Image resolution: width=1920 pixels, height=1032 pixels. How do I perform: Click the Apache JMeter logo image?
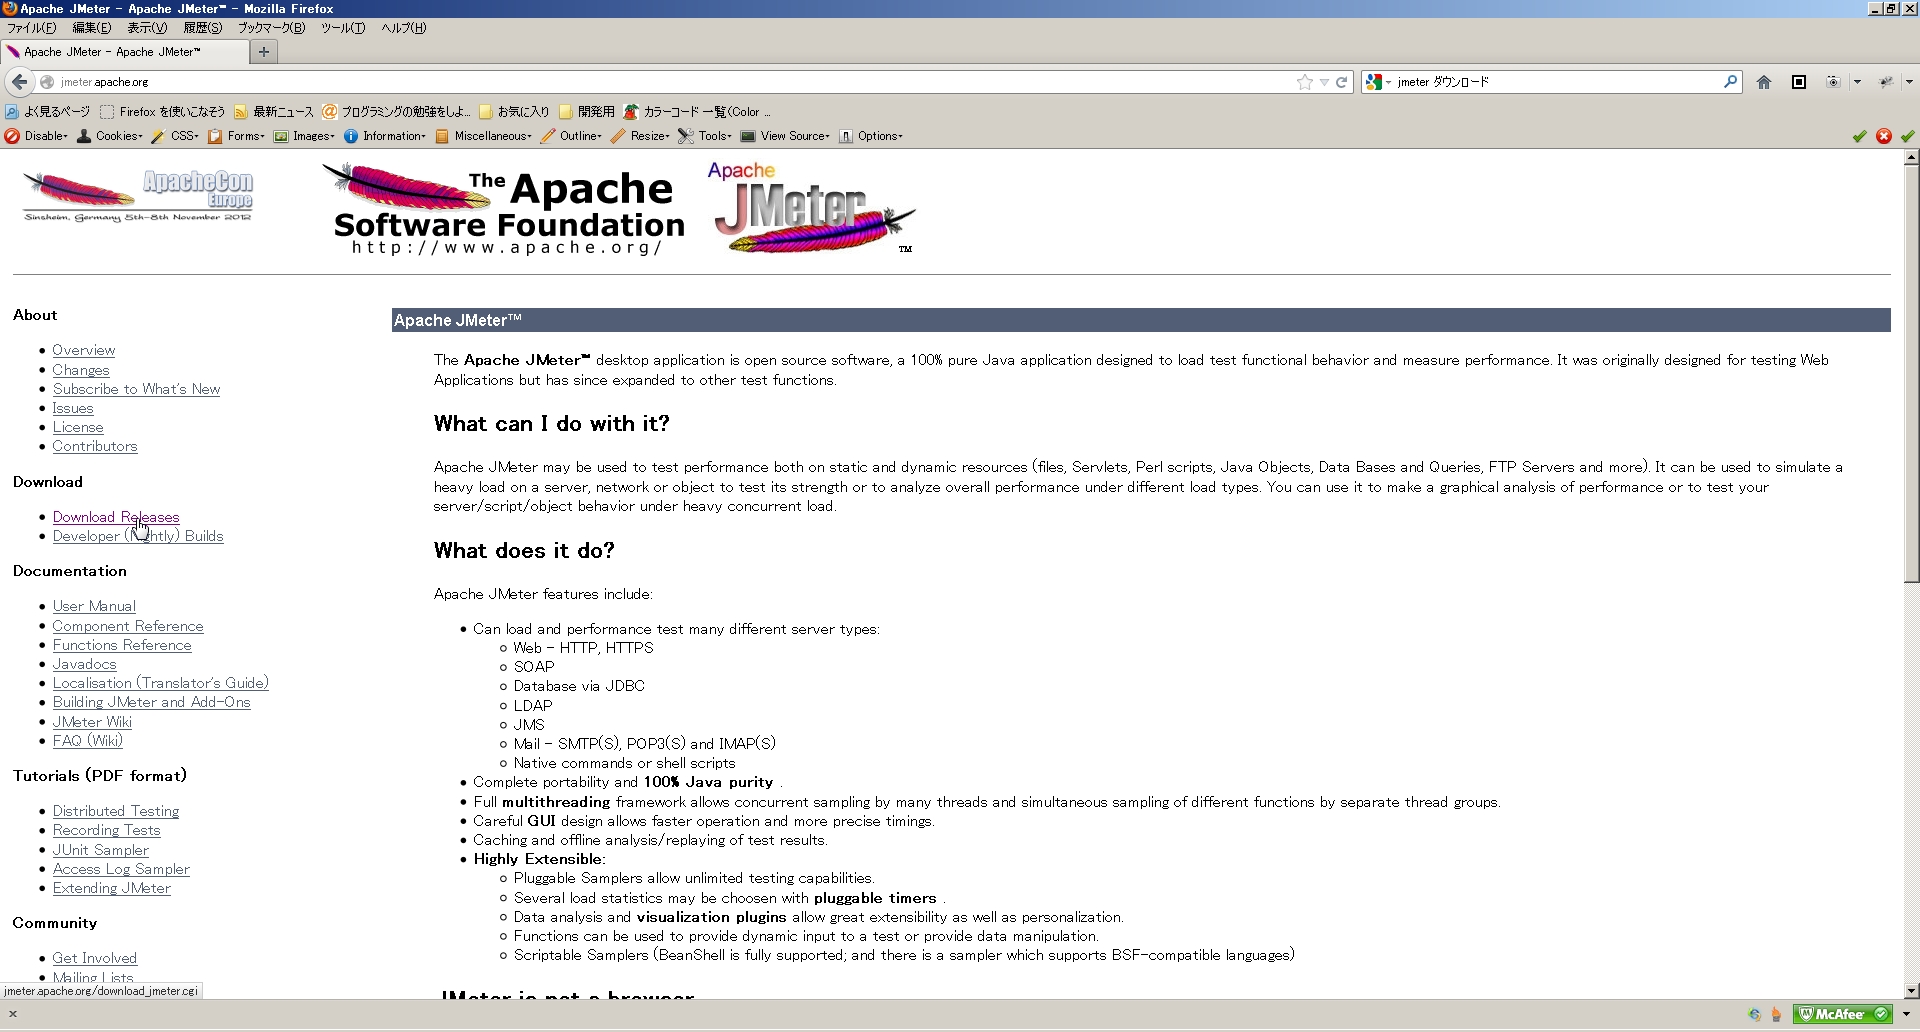pyautogui.click(x=811, y=207)
